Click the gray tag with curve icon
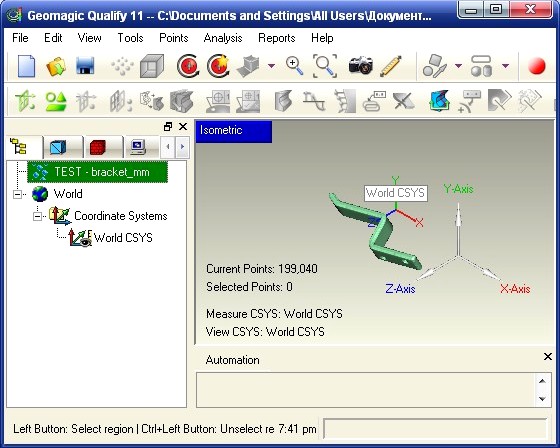560x448 pixels. click(x=499, y=101)
